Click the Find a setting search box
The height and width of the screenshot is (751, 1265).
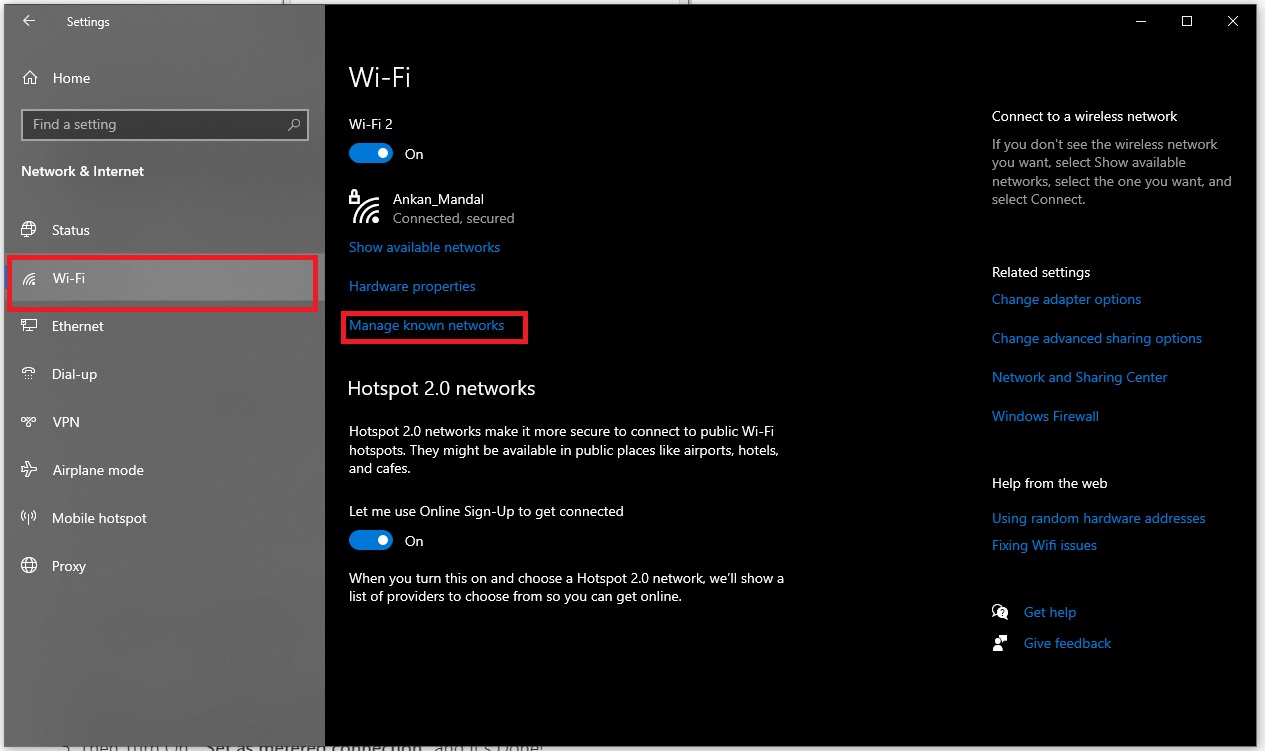[x=164, y=124]
